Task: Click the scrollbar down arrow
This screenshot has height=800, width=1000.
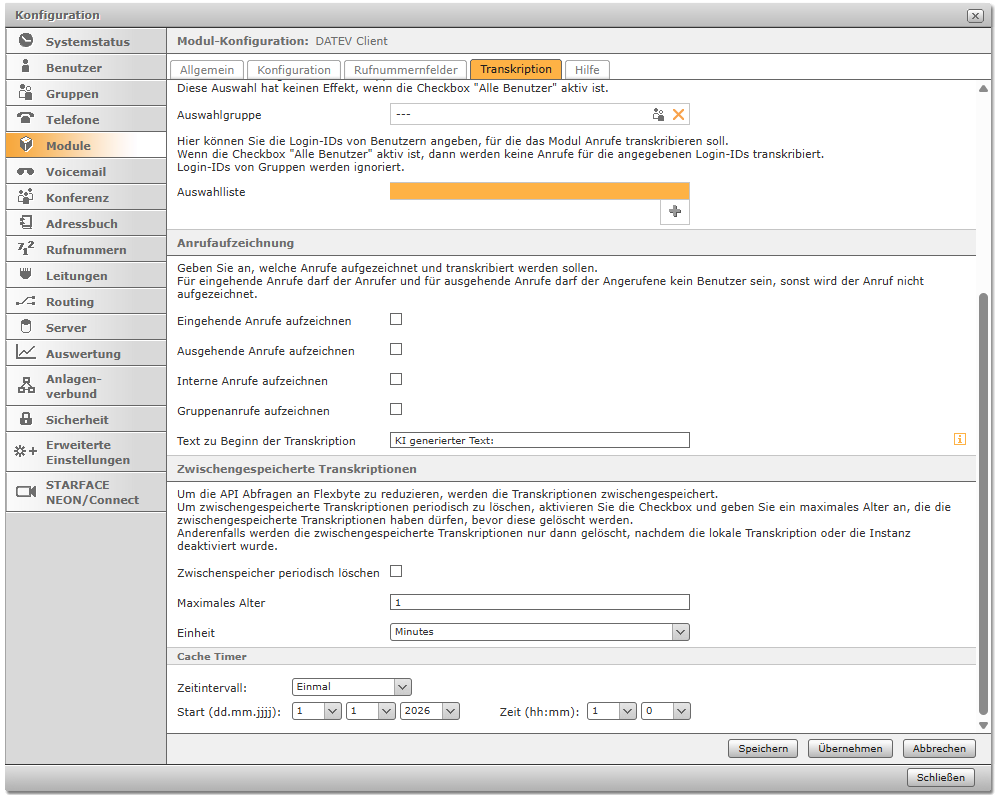Action: click(983, 725)
